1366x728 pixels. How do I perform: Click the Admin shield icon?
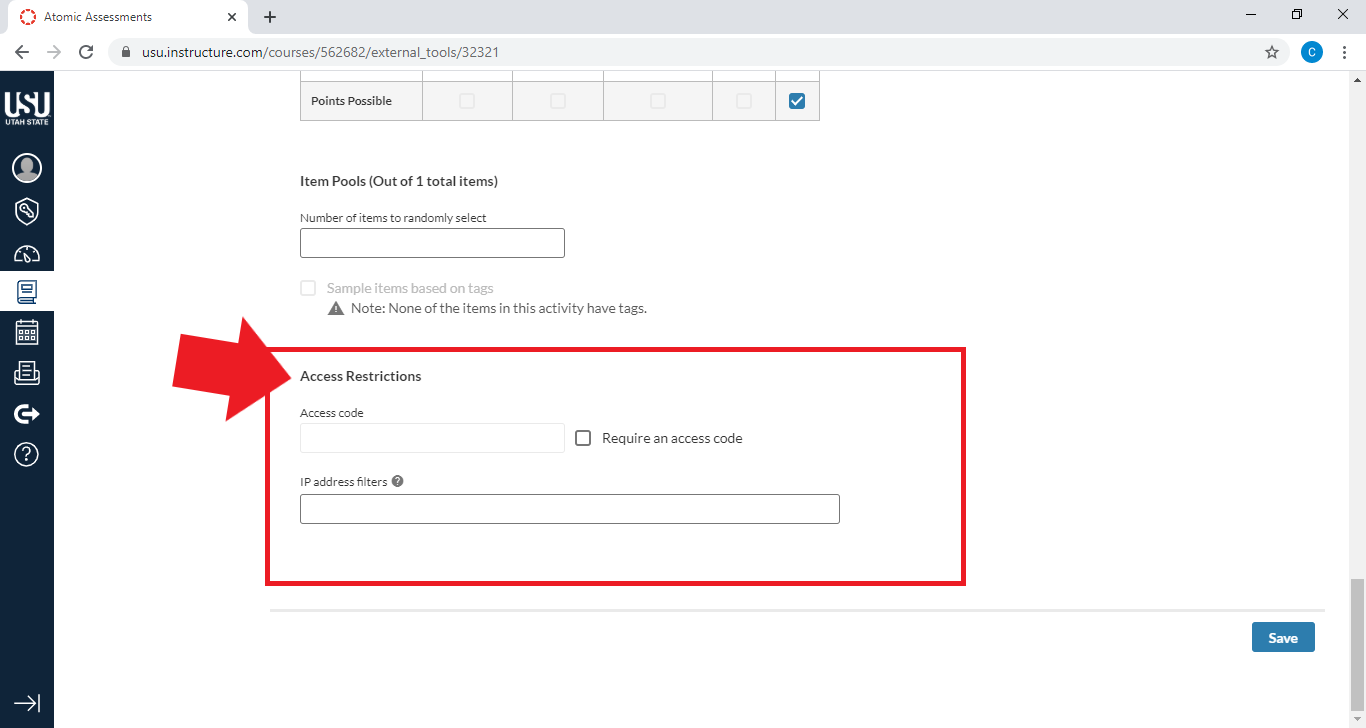tap(27, 211)
